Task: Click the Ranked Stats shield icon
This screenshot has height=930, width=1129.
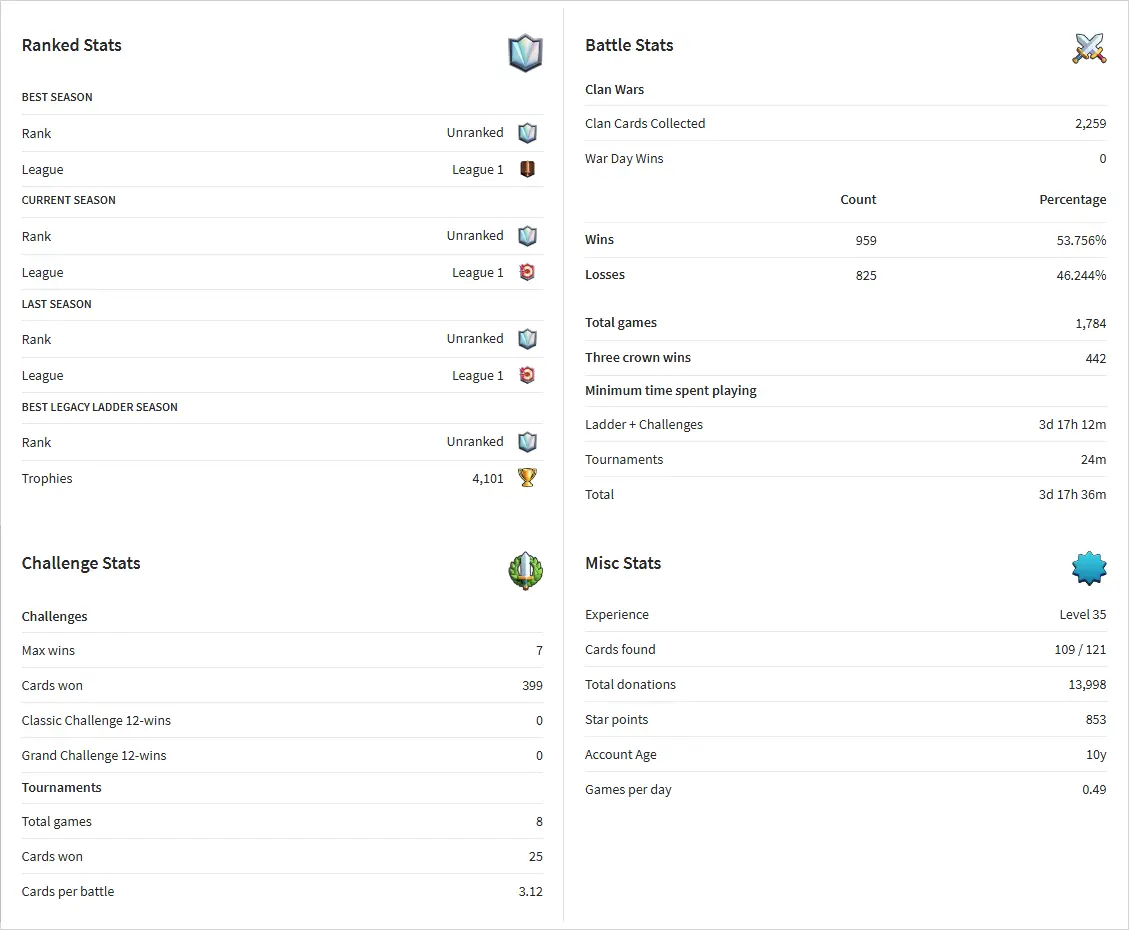Action: (525, 53)
